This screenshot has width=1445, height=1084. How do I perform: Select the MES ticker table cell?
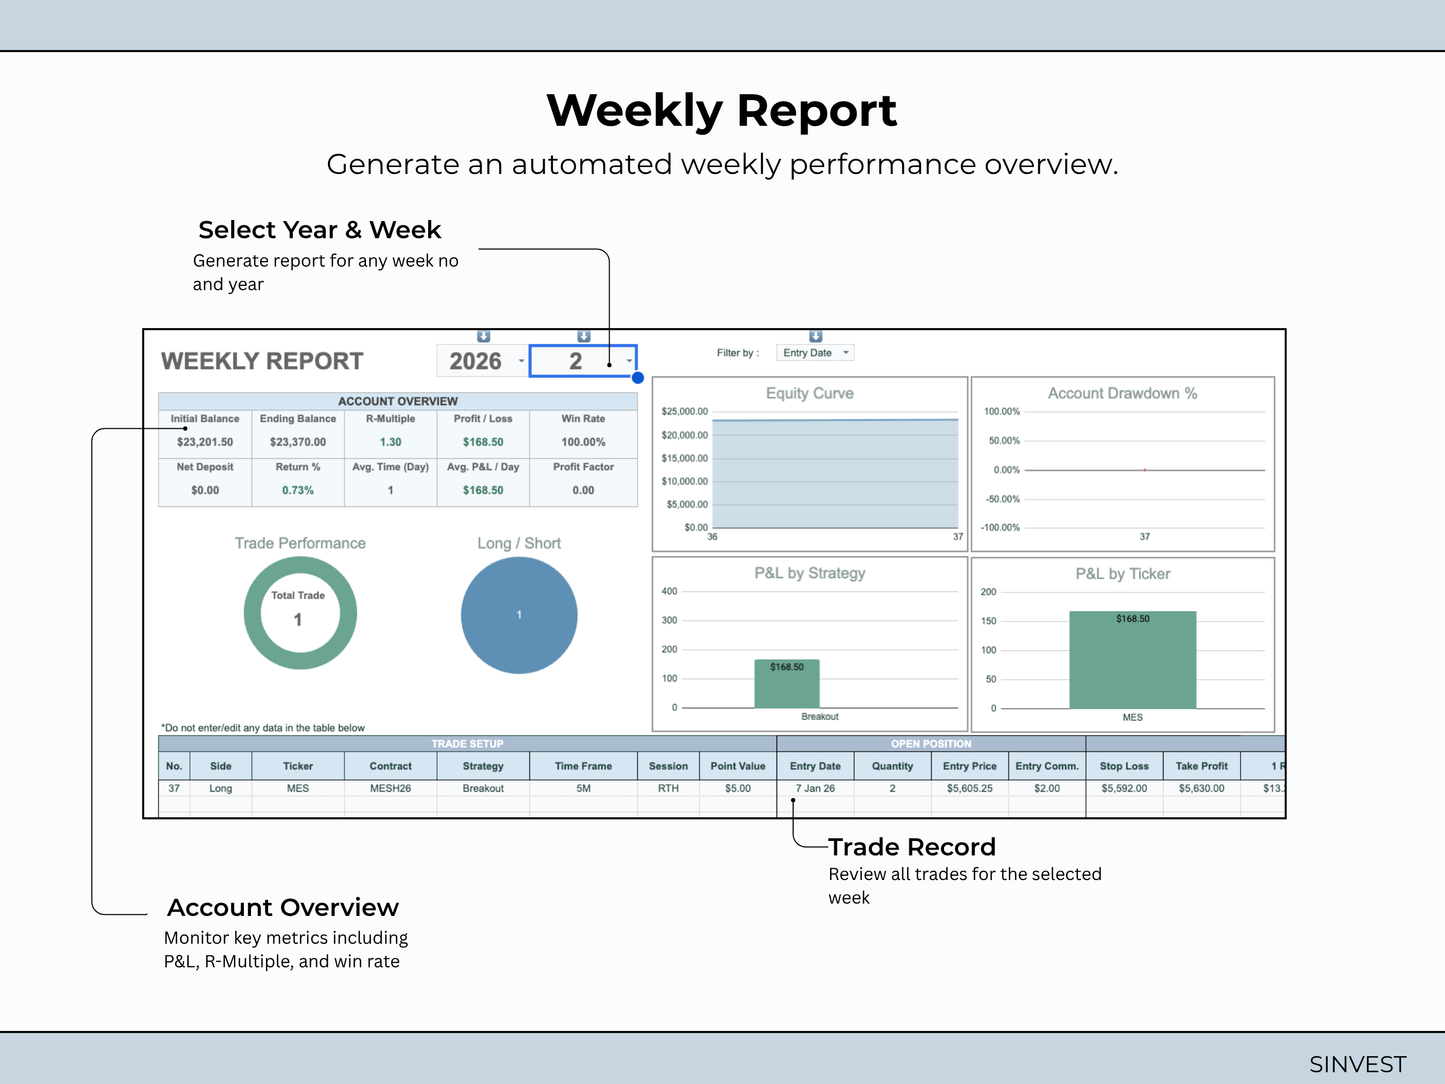298,788
